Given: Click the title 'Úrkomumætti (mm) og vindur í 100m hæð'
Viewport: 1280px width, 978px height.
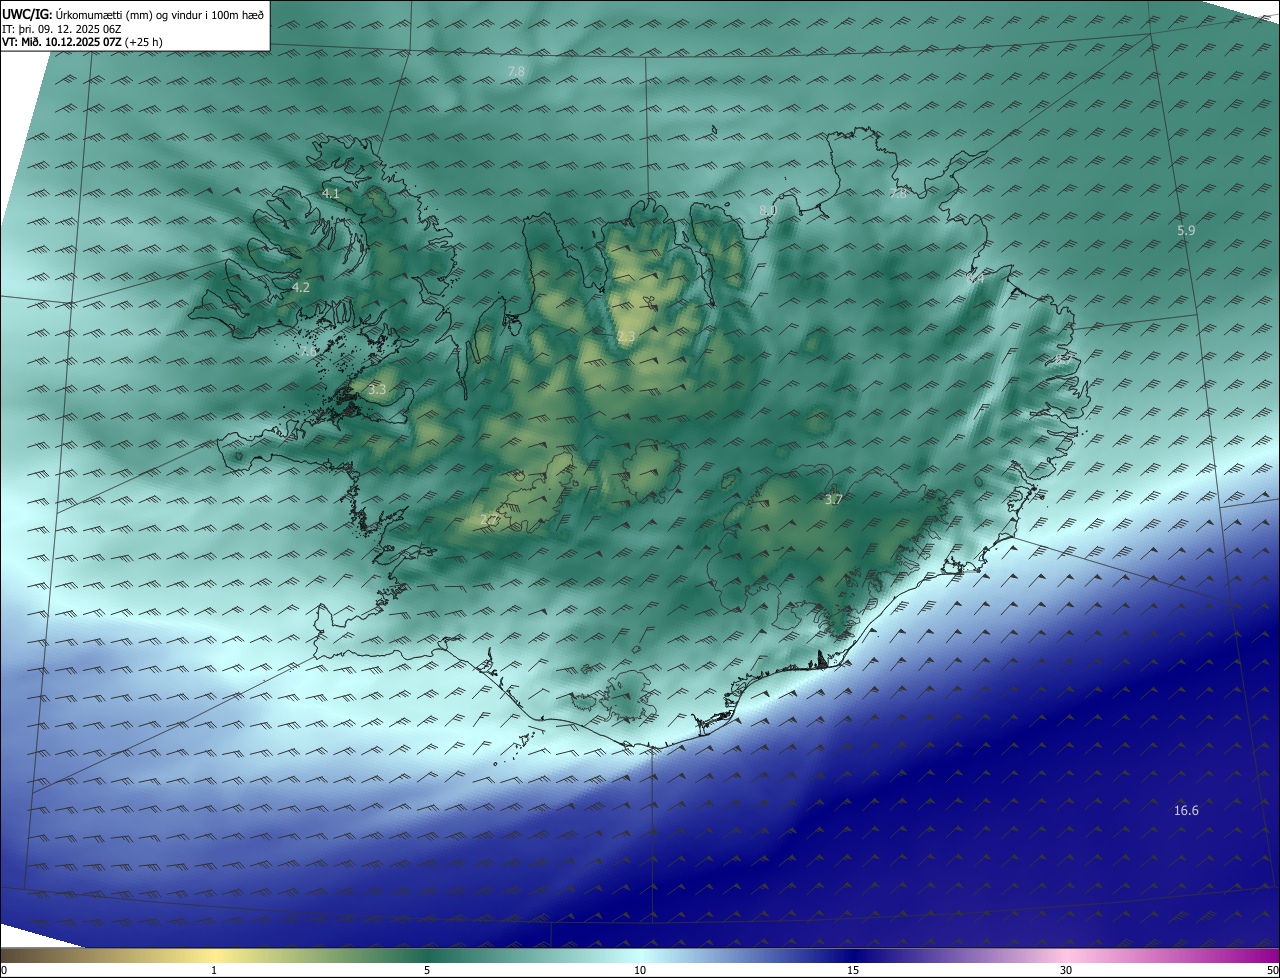Looking at the screenshot, I should pyautogui.click(x=160, y=13).
